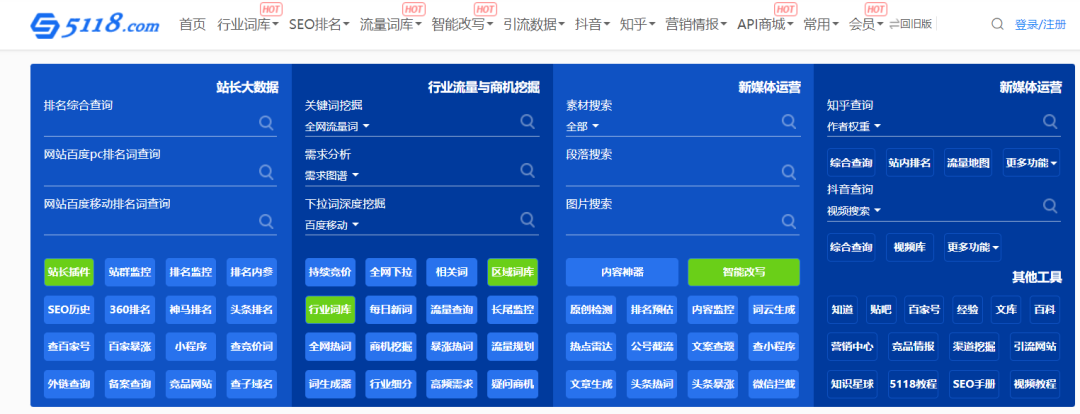Image resolution: width=1080 pixels, height=414 pixels.
Task: Expand 更多功能 next to 视频库
Action: [973, 247]
